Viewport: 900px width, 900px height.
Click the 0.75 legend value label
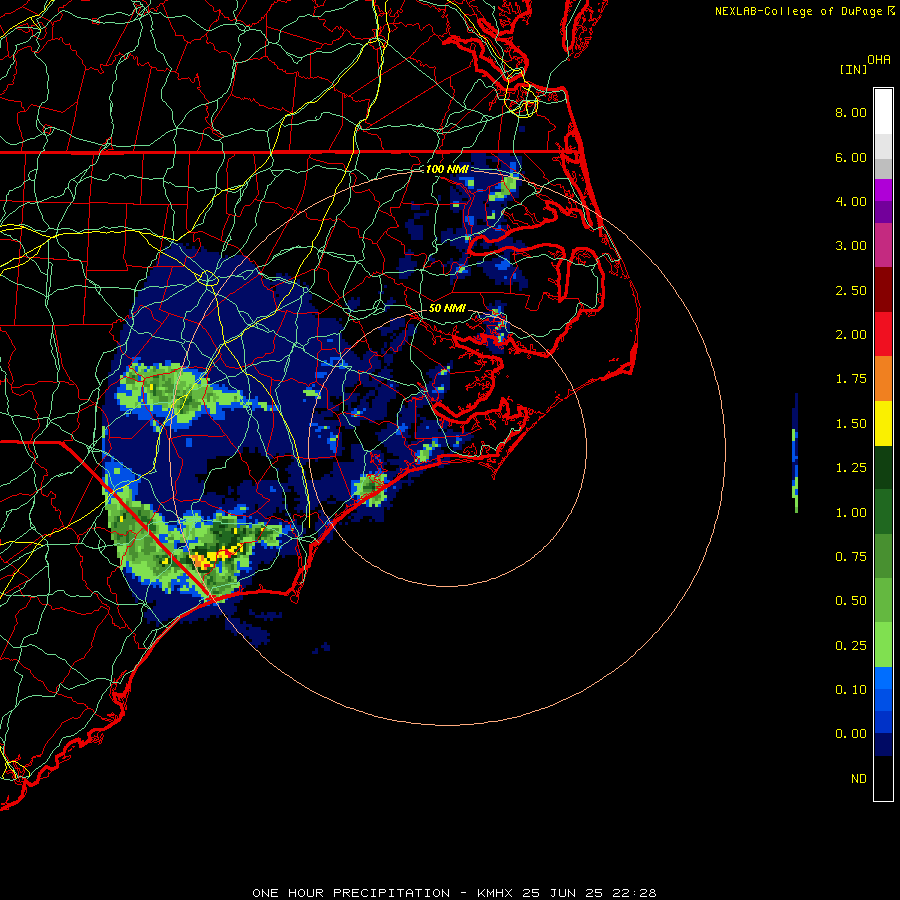point(851,557)
